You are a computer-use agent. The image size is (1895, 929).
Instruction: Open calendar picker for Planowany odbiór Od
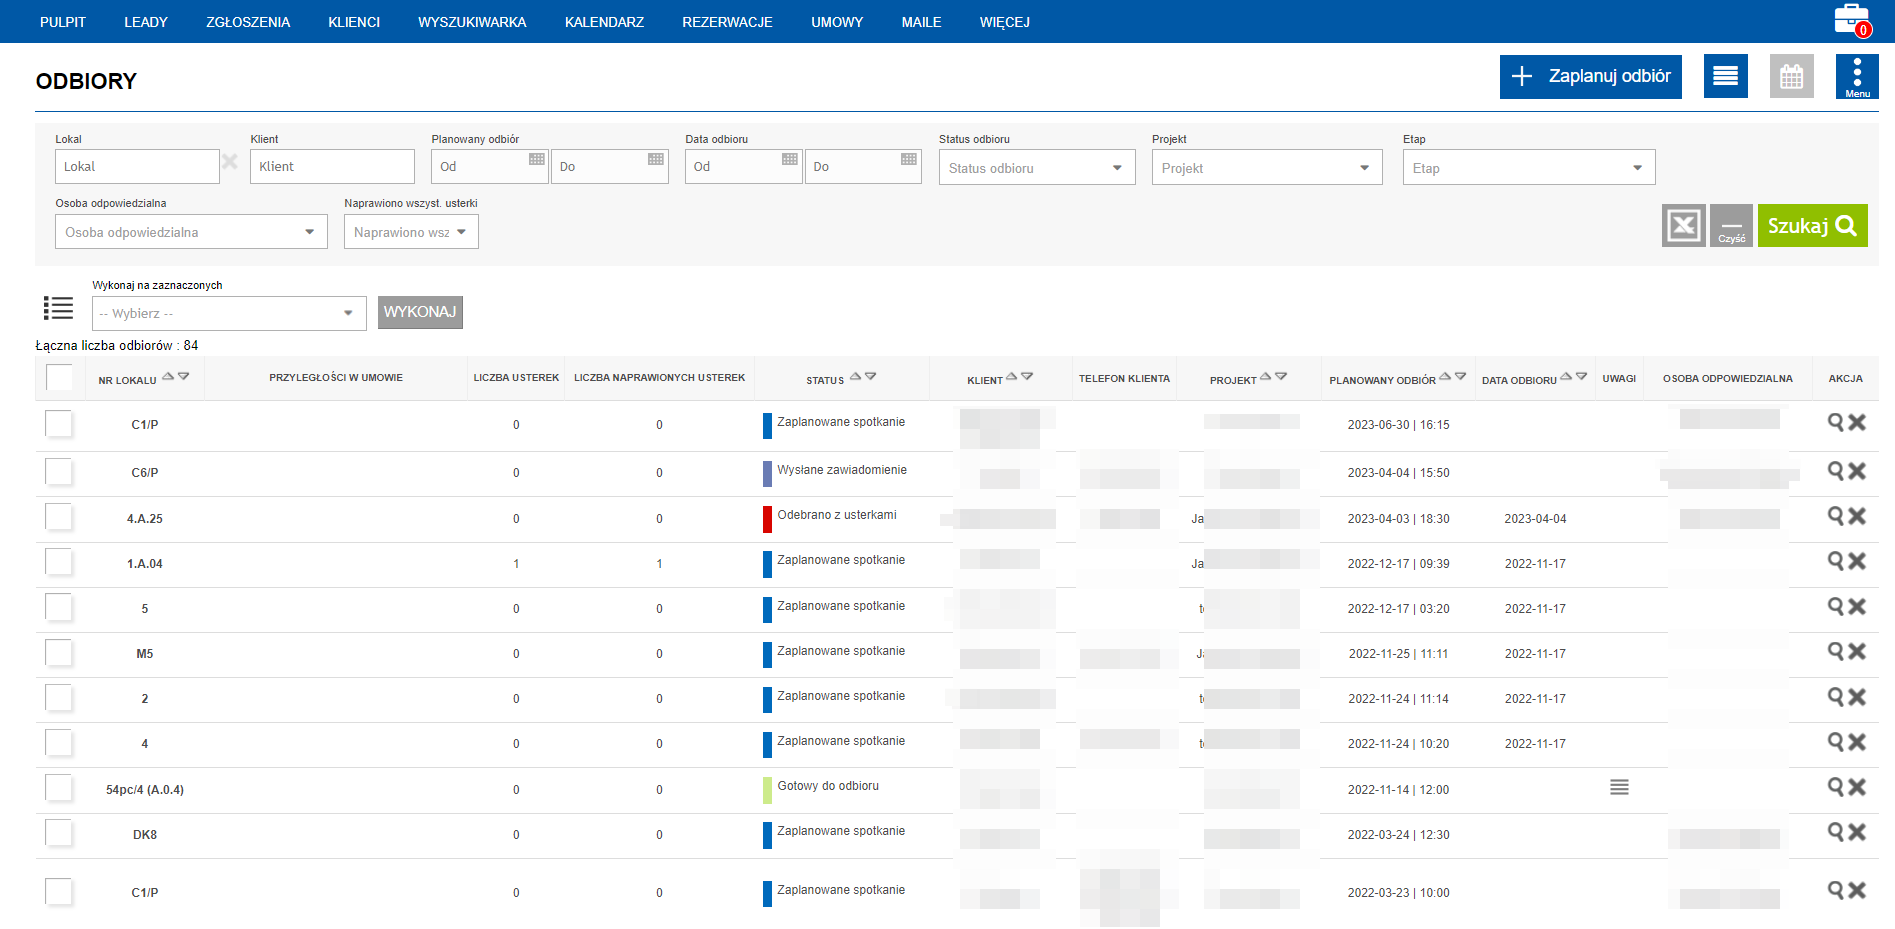tap(537, 159)
